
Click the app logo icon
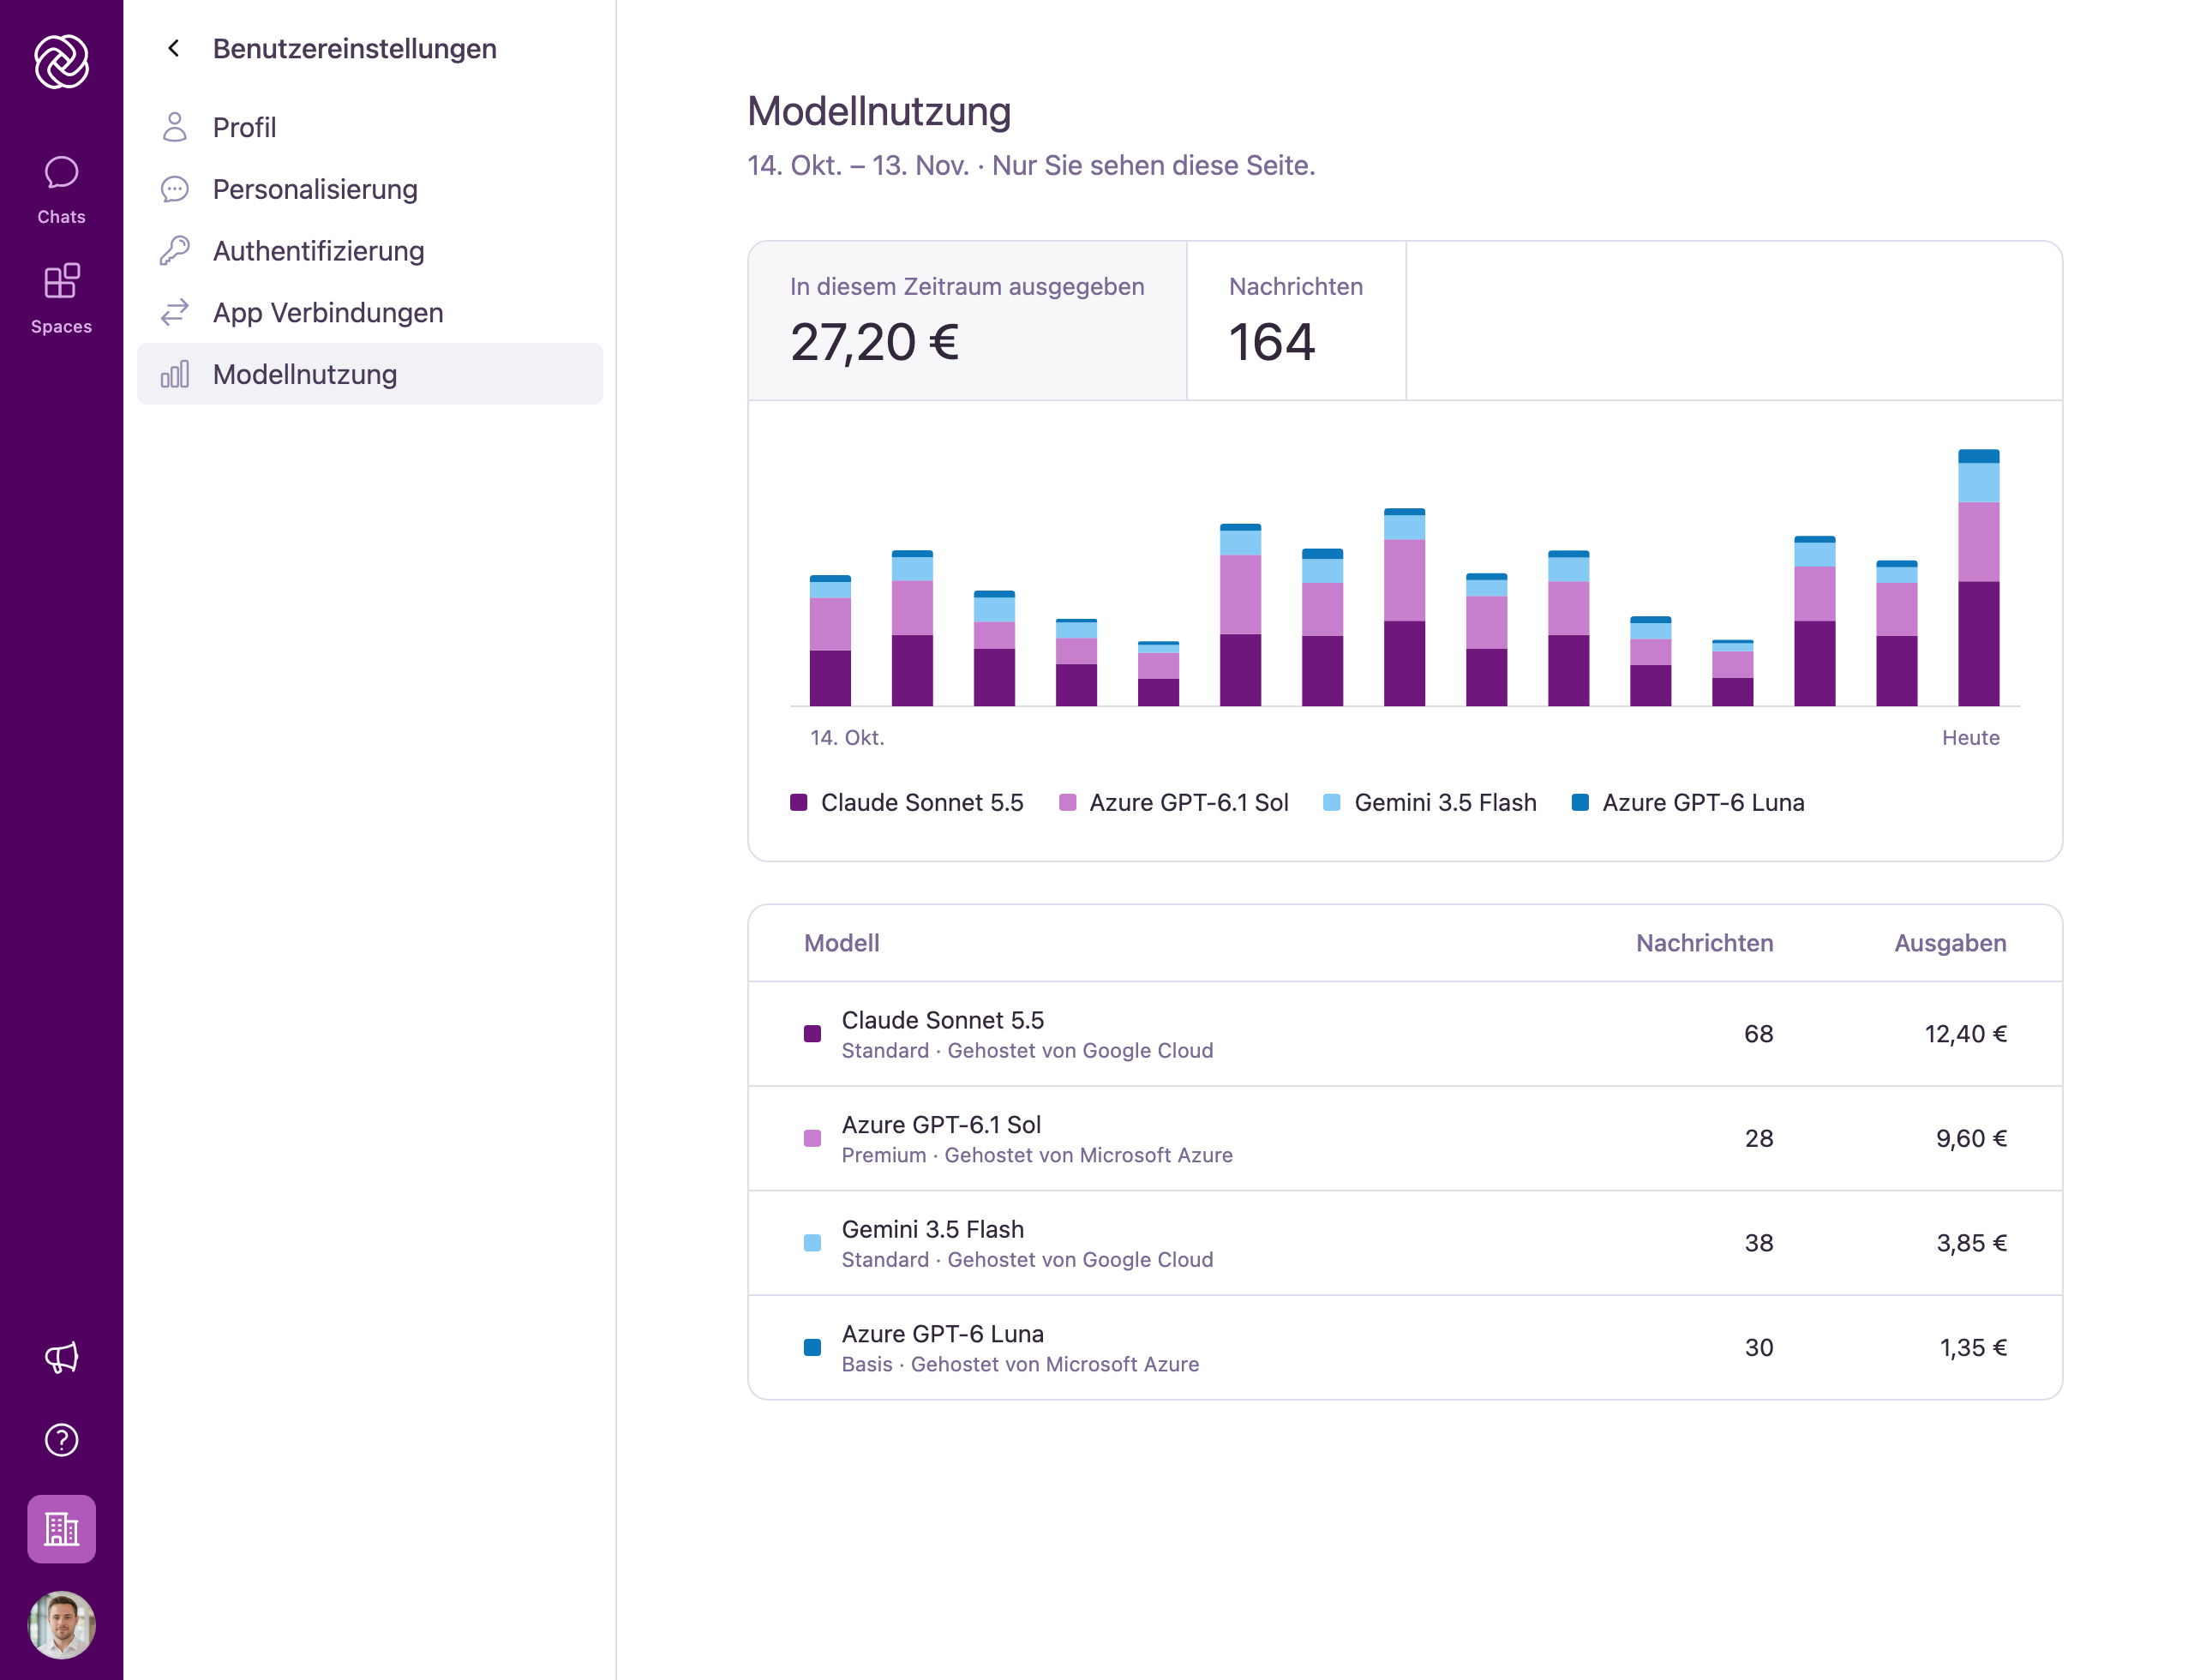61,61
